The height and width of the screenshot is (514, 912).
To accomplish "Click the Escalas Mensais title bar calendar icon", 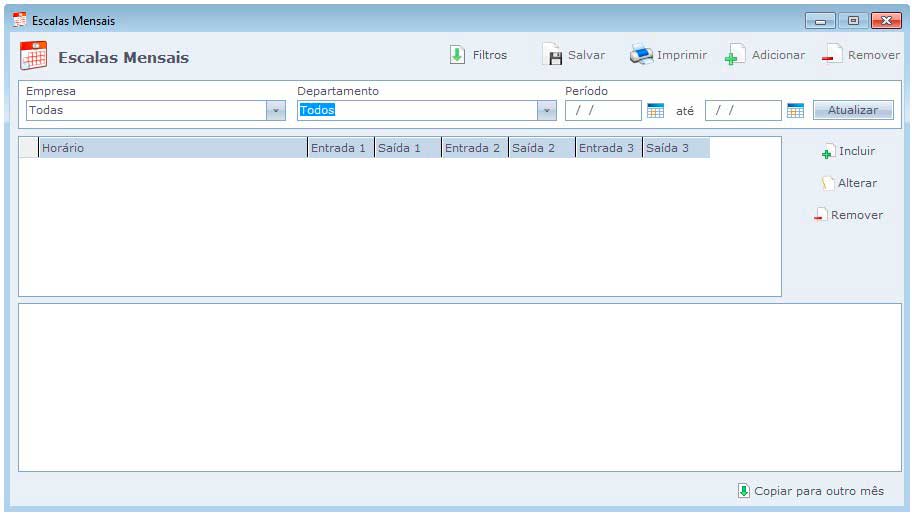I will tap(19, 20).
